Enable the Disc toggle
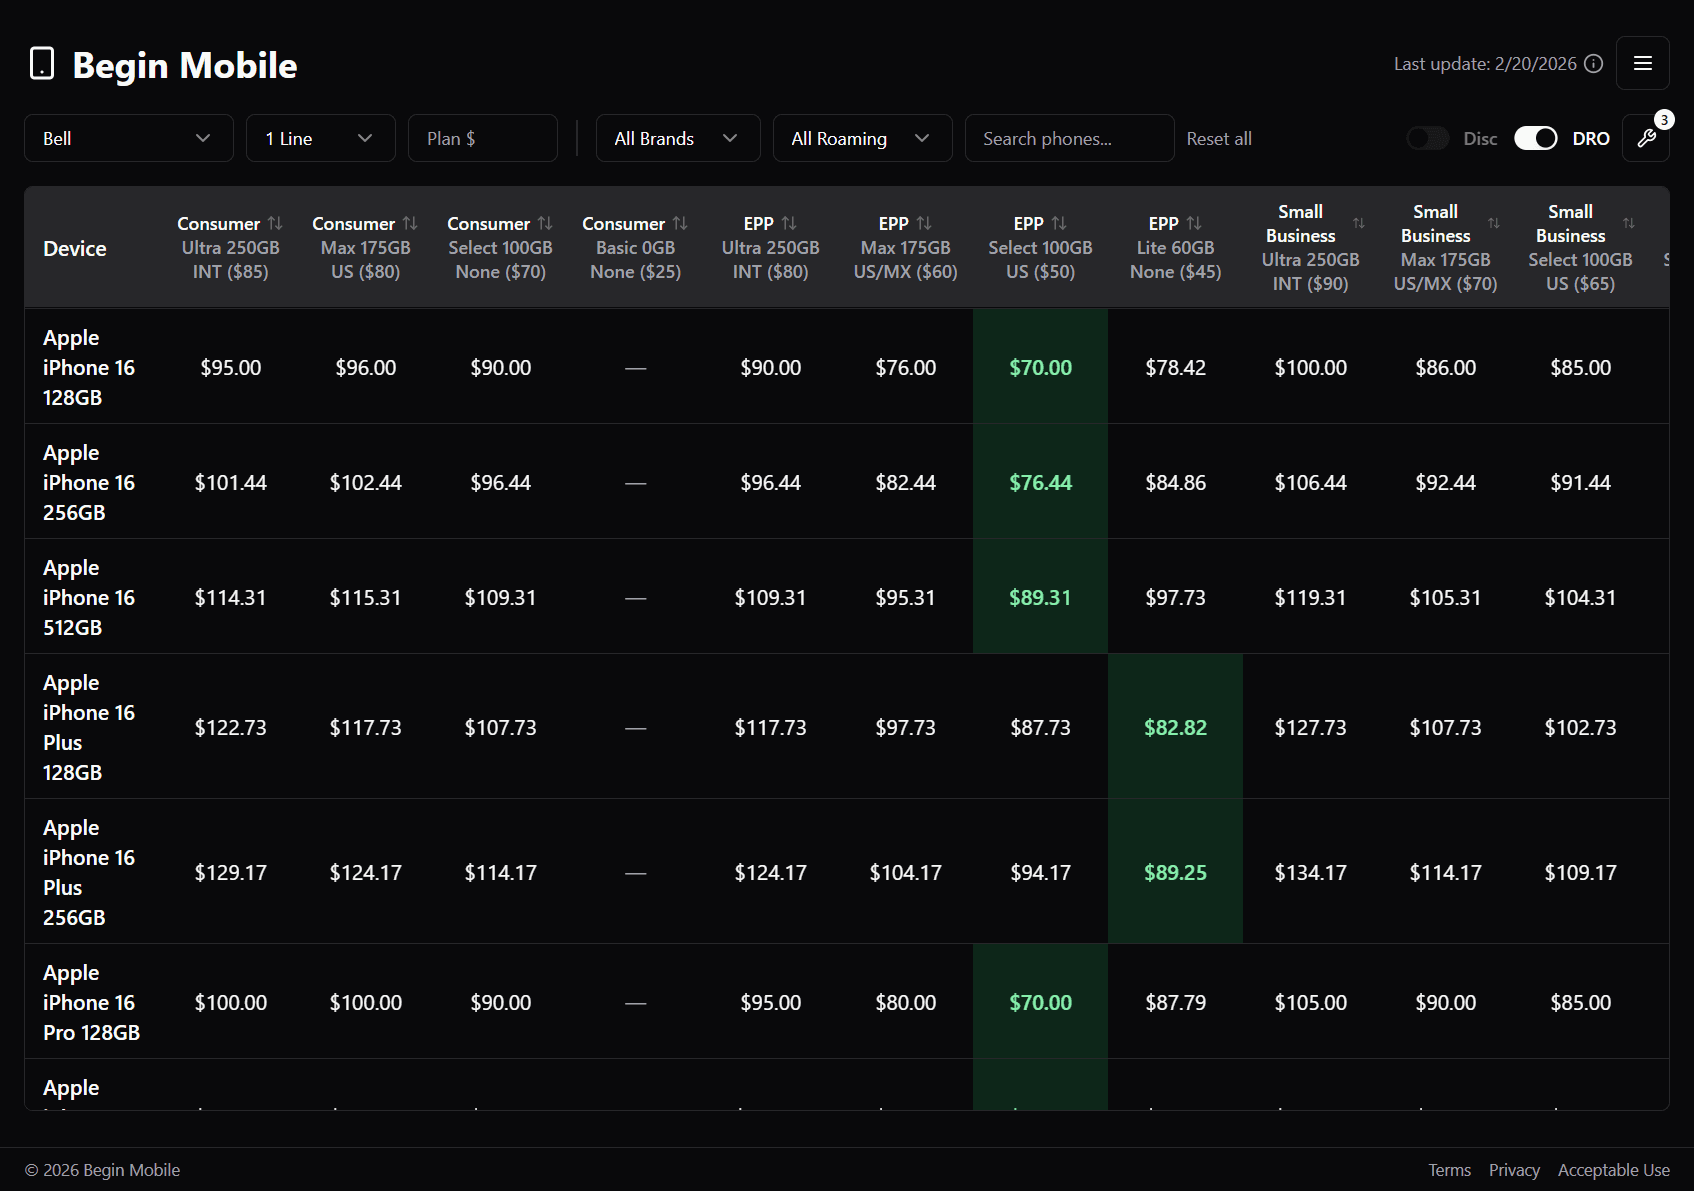The height and width of the screenshot is (1191, 1694). tap(1428, 138)
